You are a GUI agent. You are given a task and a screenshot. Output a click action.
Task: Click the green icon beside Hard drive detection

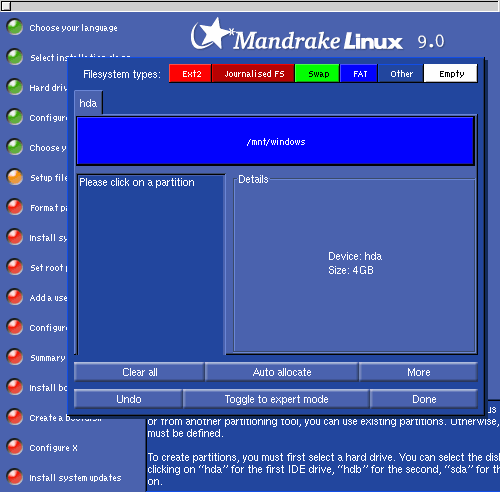(15, 87)
